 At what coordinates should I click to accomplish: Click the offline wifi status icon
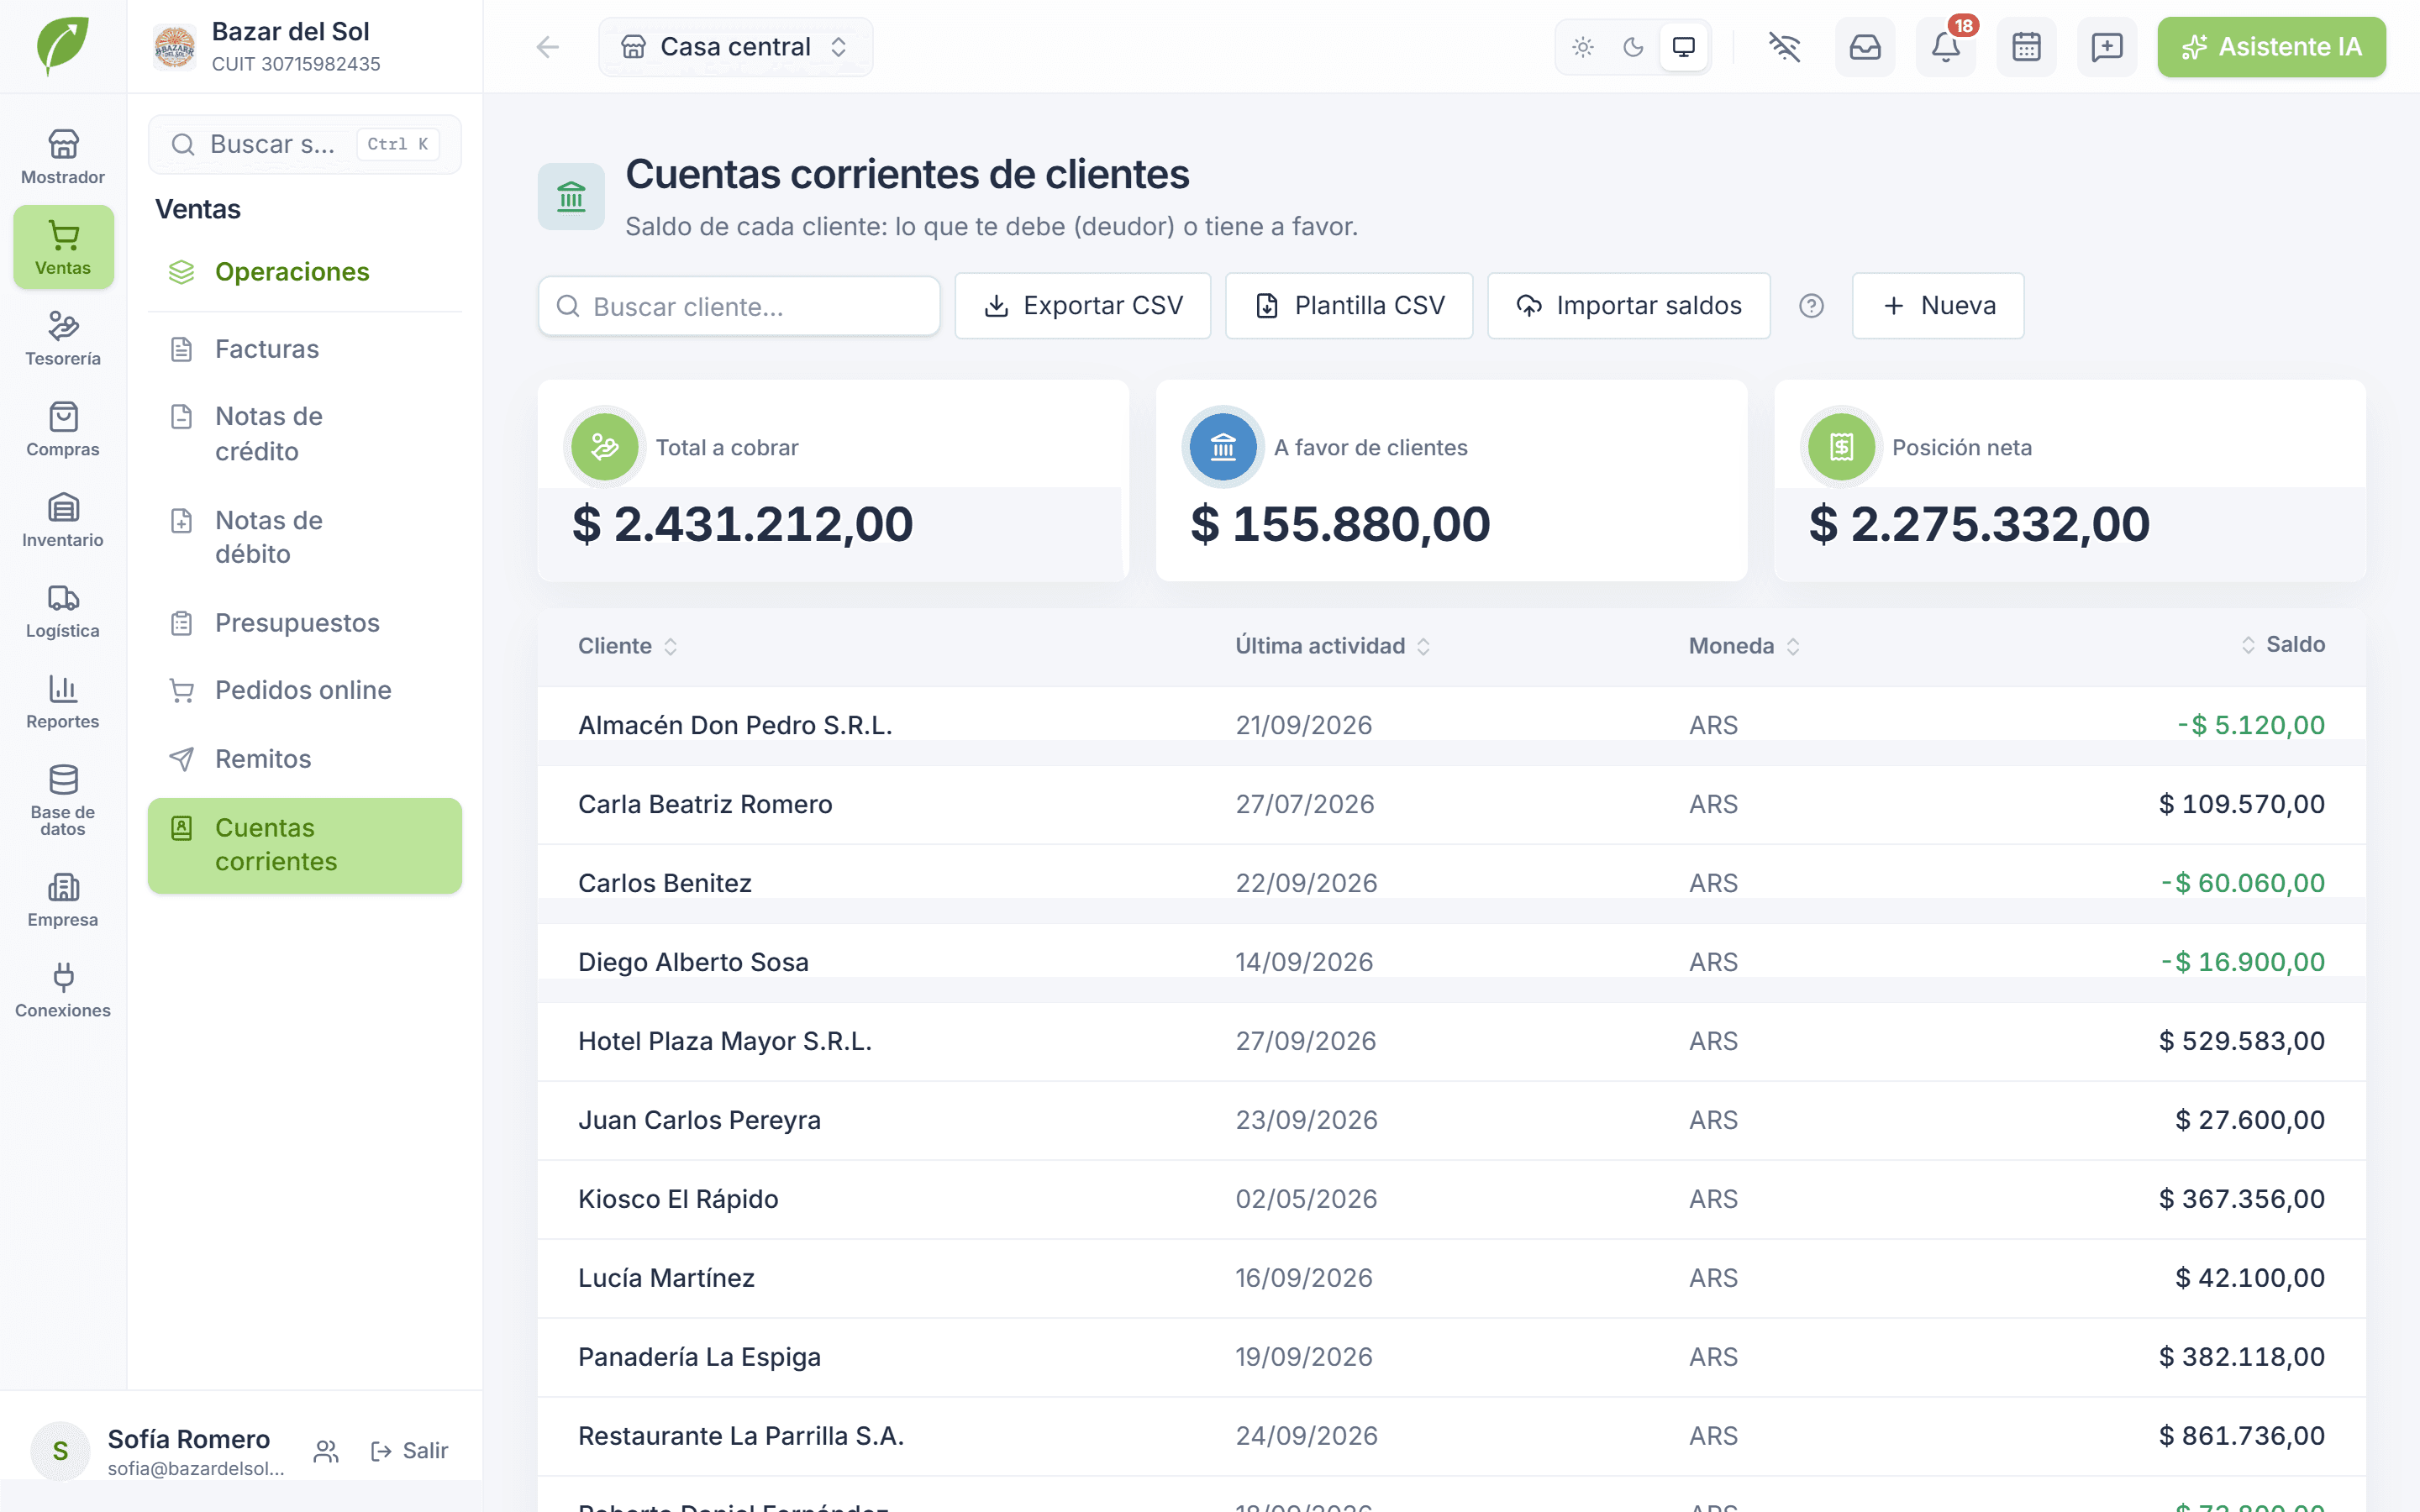coord(1784,47)
